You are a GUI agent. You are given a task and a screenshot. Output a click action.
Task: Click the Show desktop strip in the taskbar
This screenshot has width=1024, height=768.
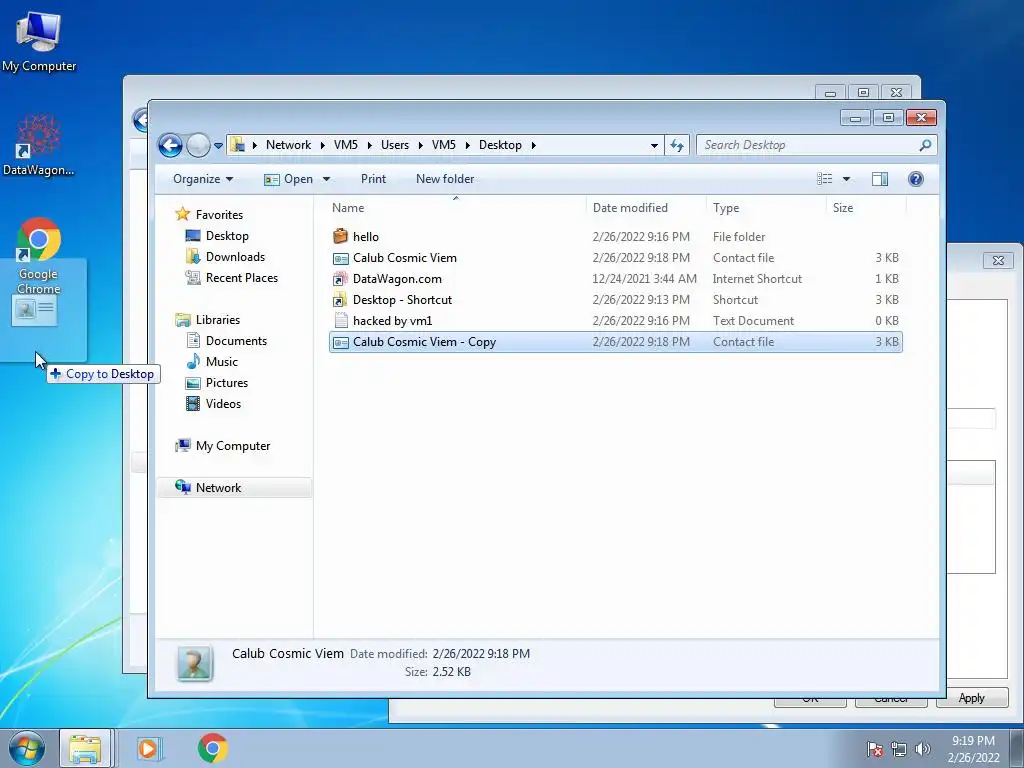(1017, 748)
